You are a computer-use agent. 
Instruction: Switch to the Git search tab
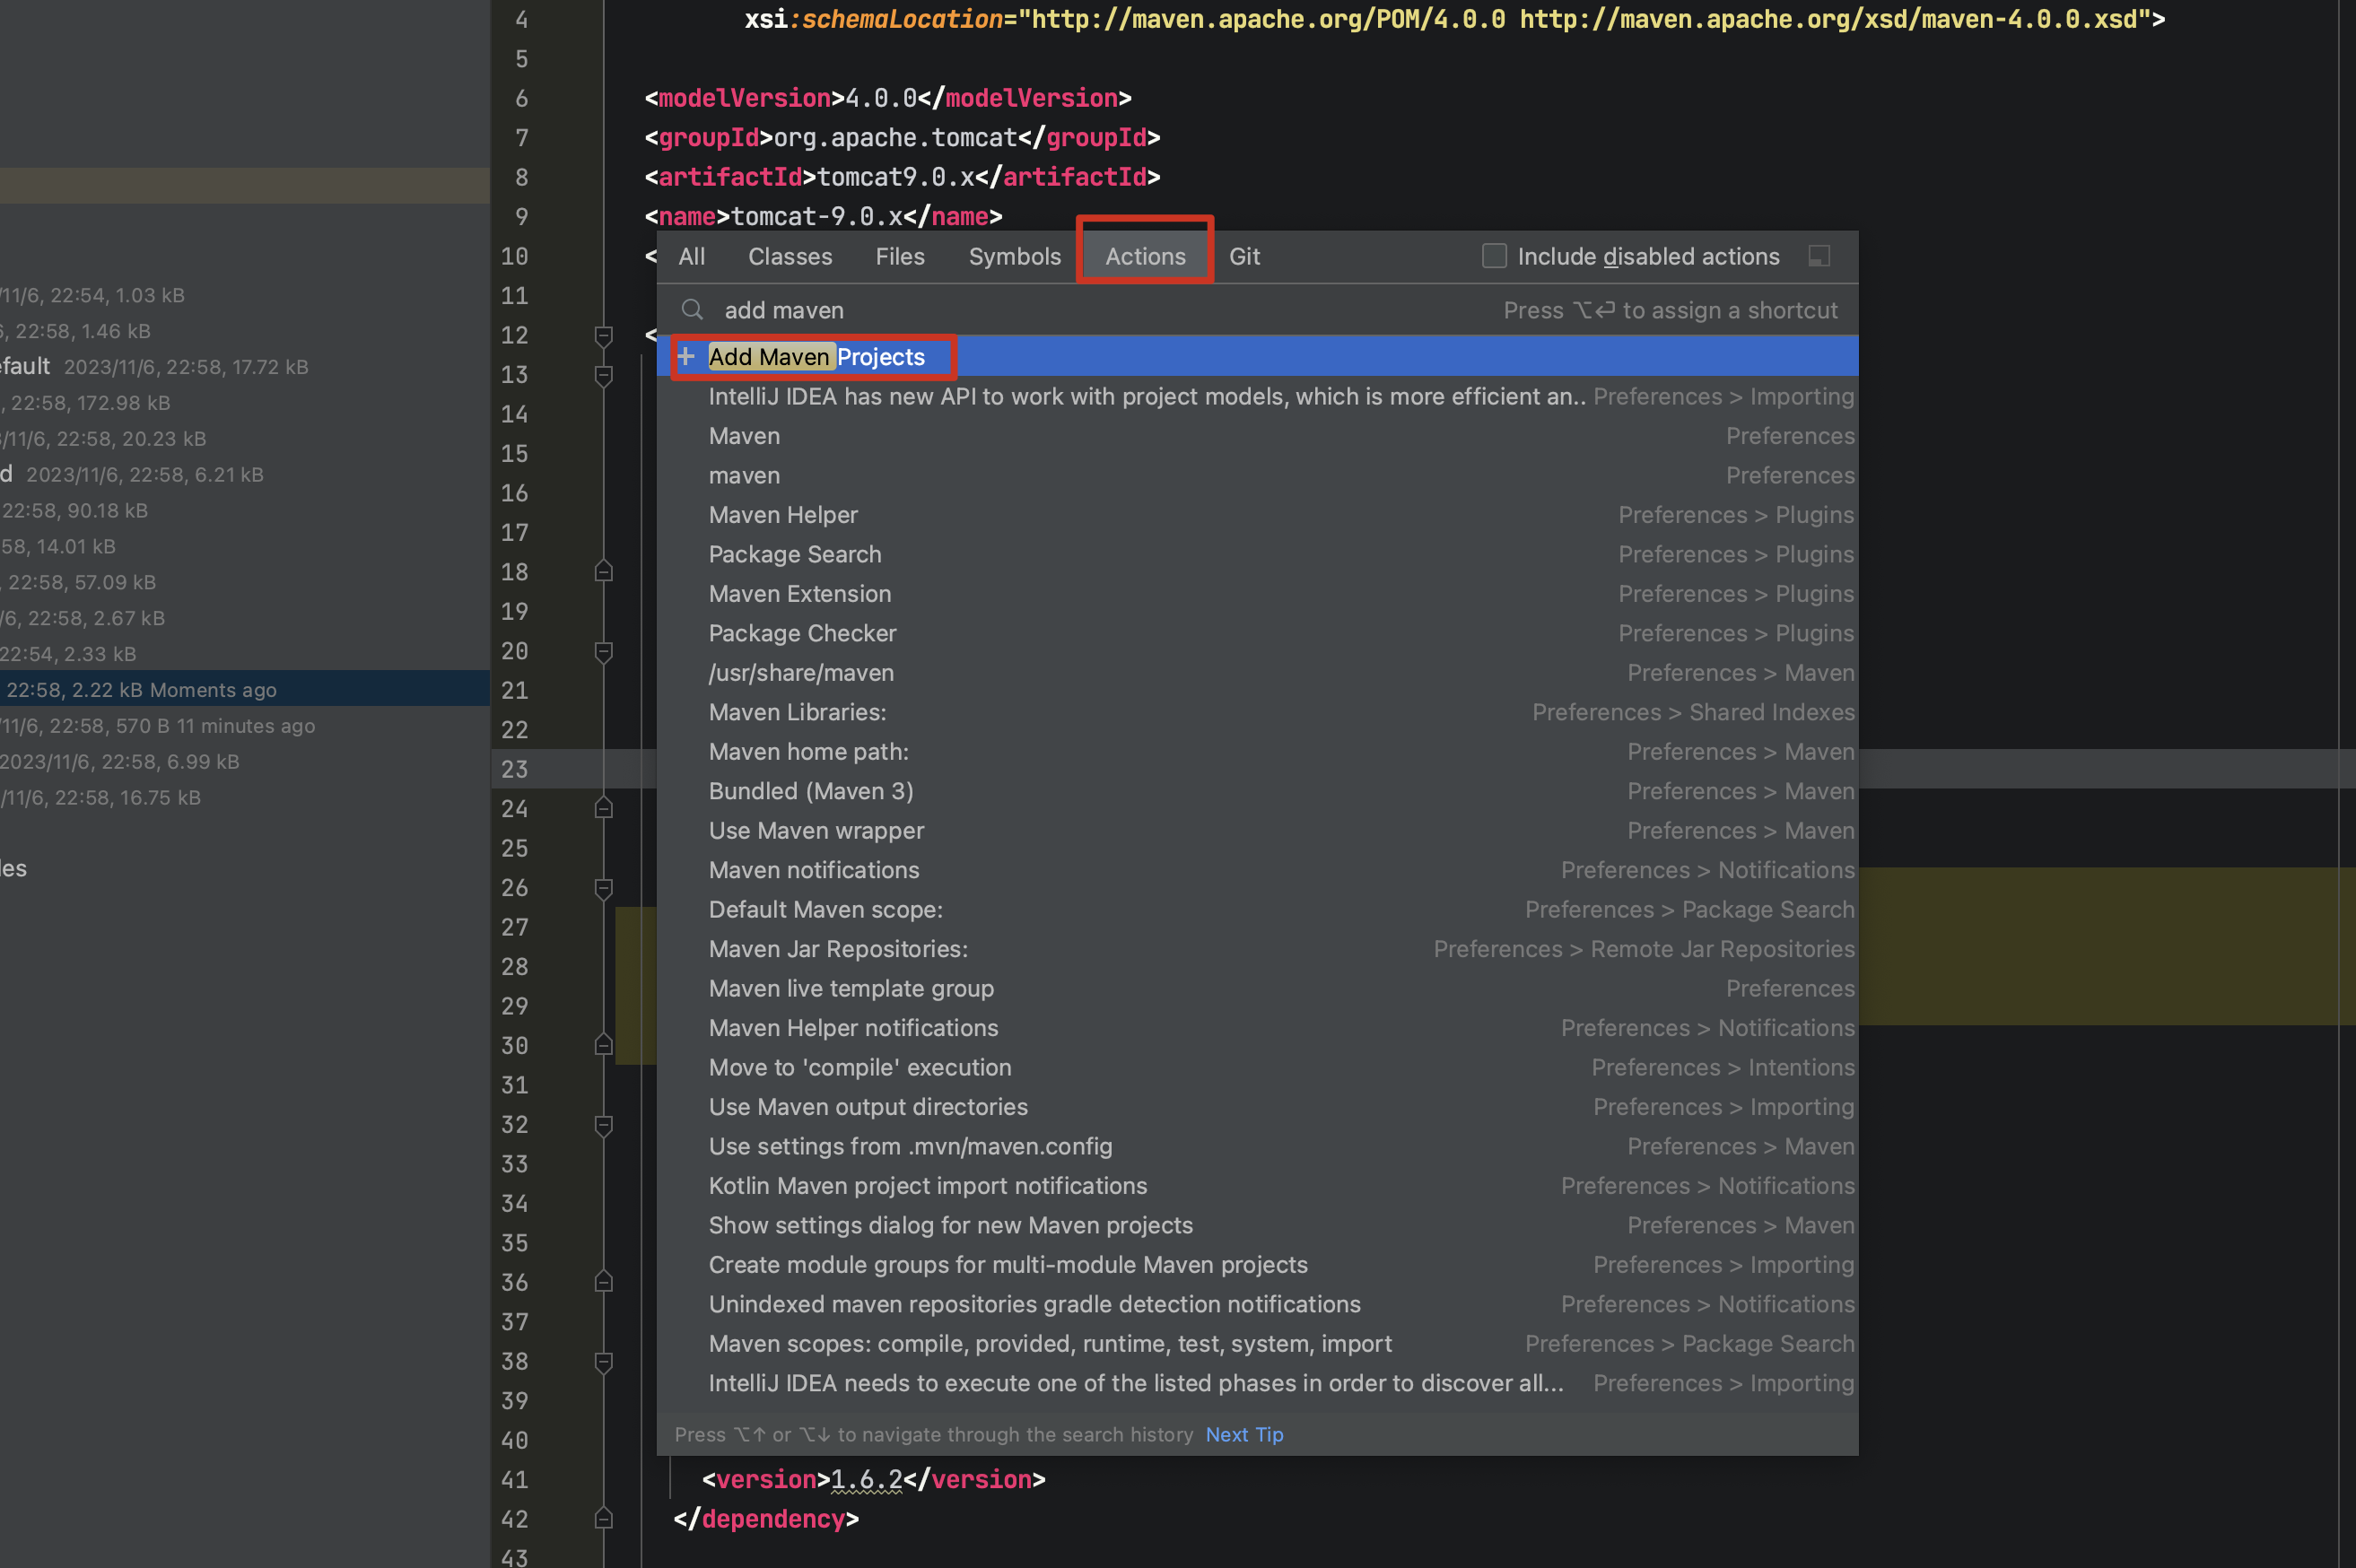(x=1244, y=257)
